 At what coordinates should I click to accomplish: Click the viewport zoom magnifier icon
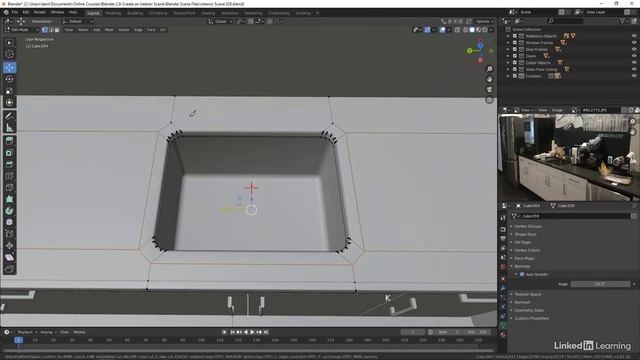[489, 69]
